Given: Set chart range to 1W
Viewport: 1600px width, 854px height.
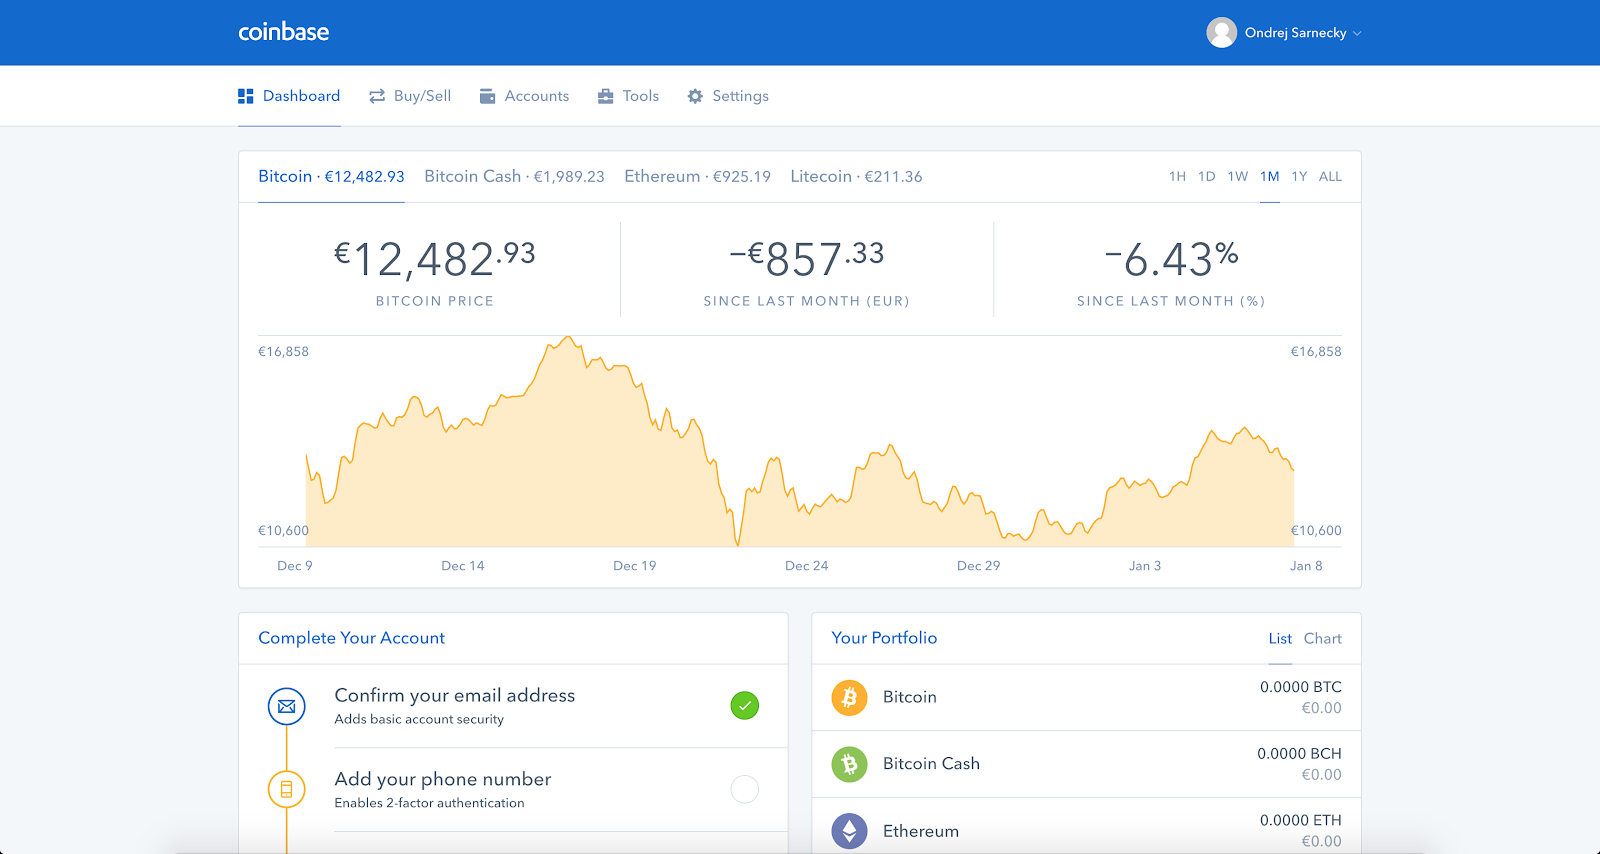Looking at the screenshot, I should coord(1238,176).
